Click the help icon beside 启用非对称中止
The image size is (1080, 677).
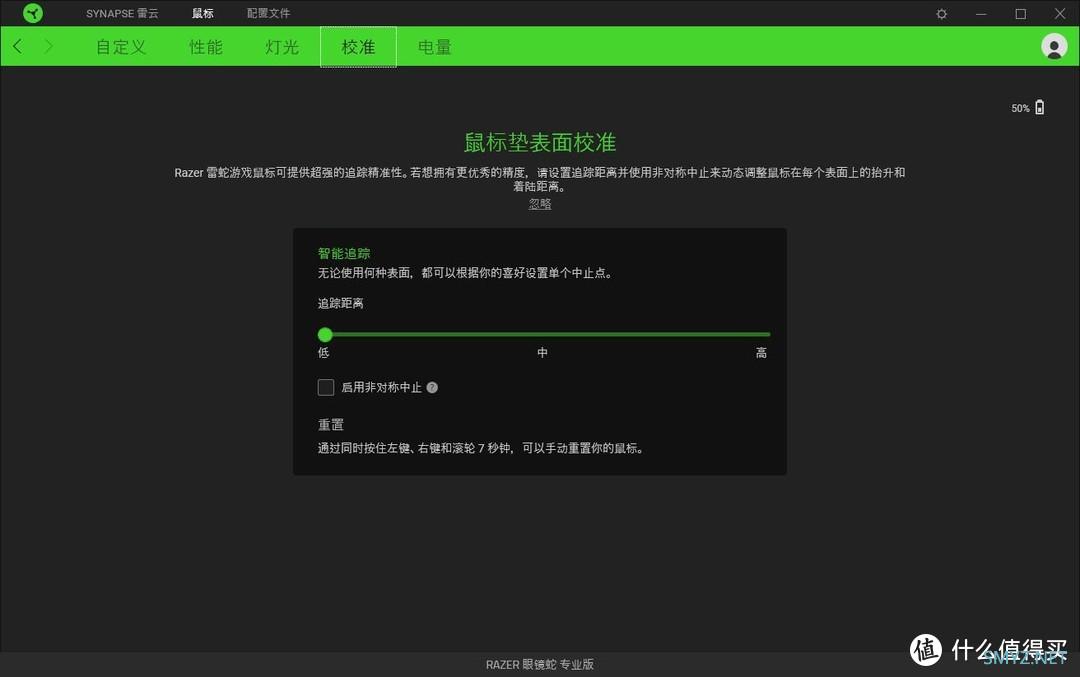tap(432, 387)
